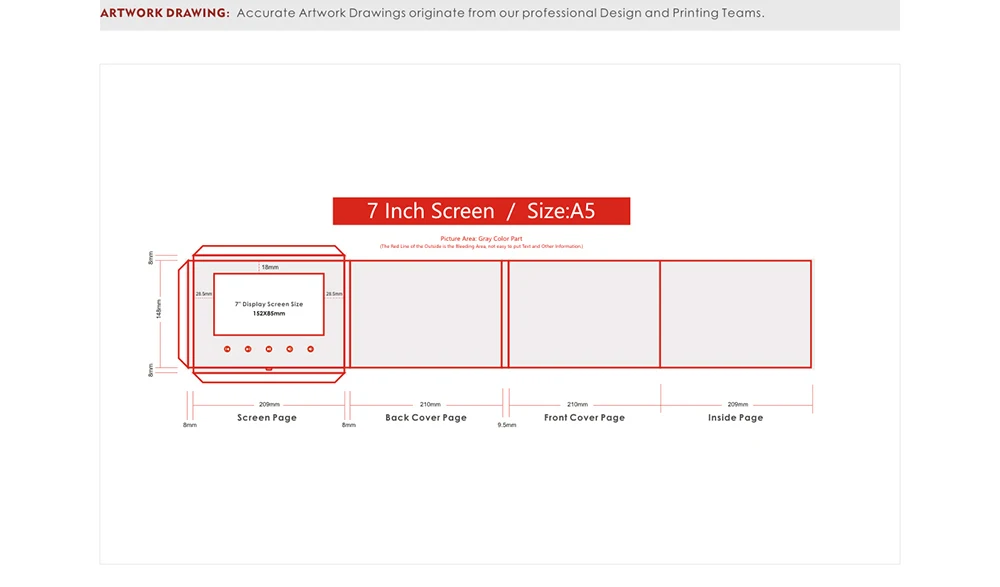Screen dimensions: 1000x587
Task: Click the gray Front Cover Page panel
Action: tap(584, 314)
